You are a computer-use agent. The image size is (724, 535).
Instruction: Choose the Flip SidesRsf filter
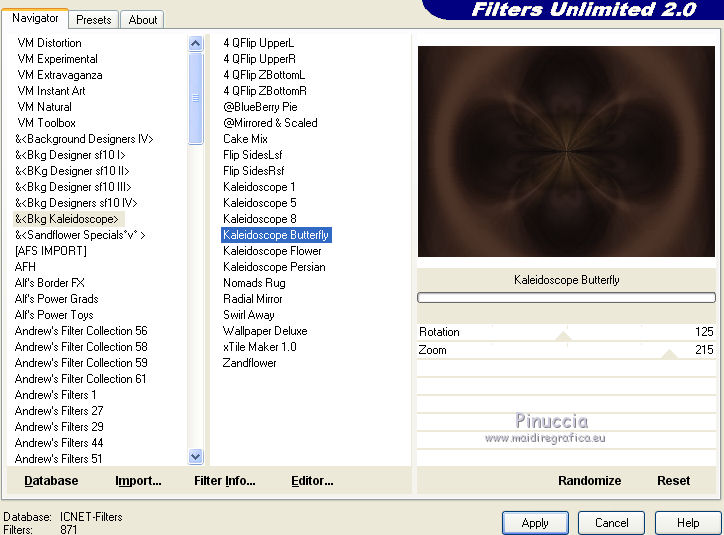[253, 171]
